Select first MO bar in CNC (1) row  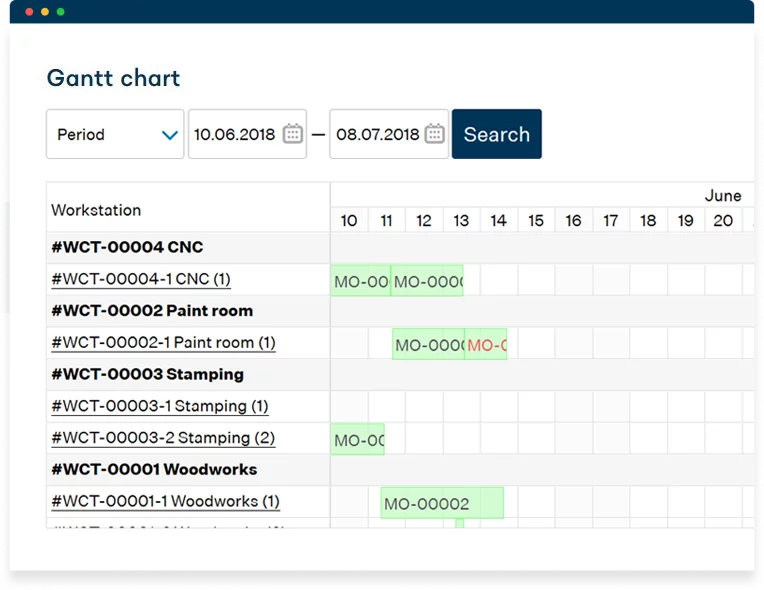point(361,280)
